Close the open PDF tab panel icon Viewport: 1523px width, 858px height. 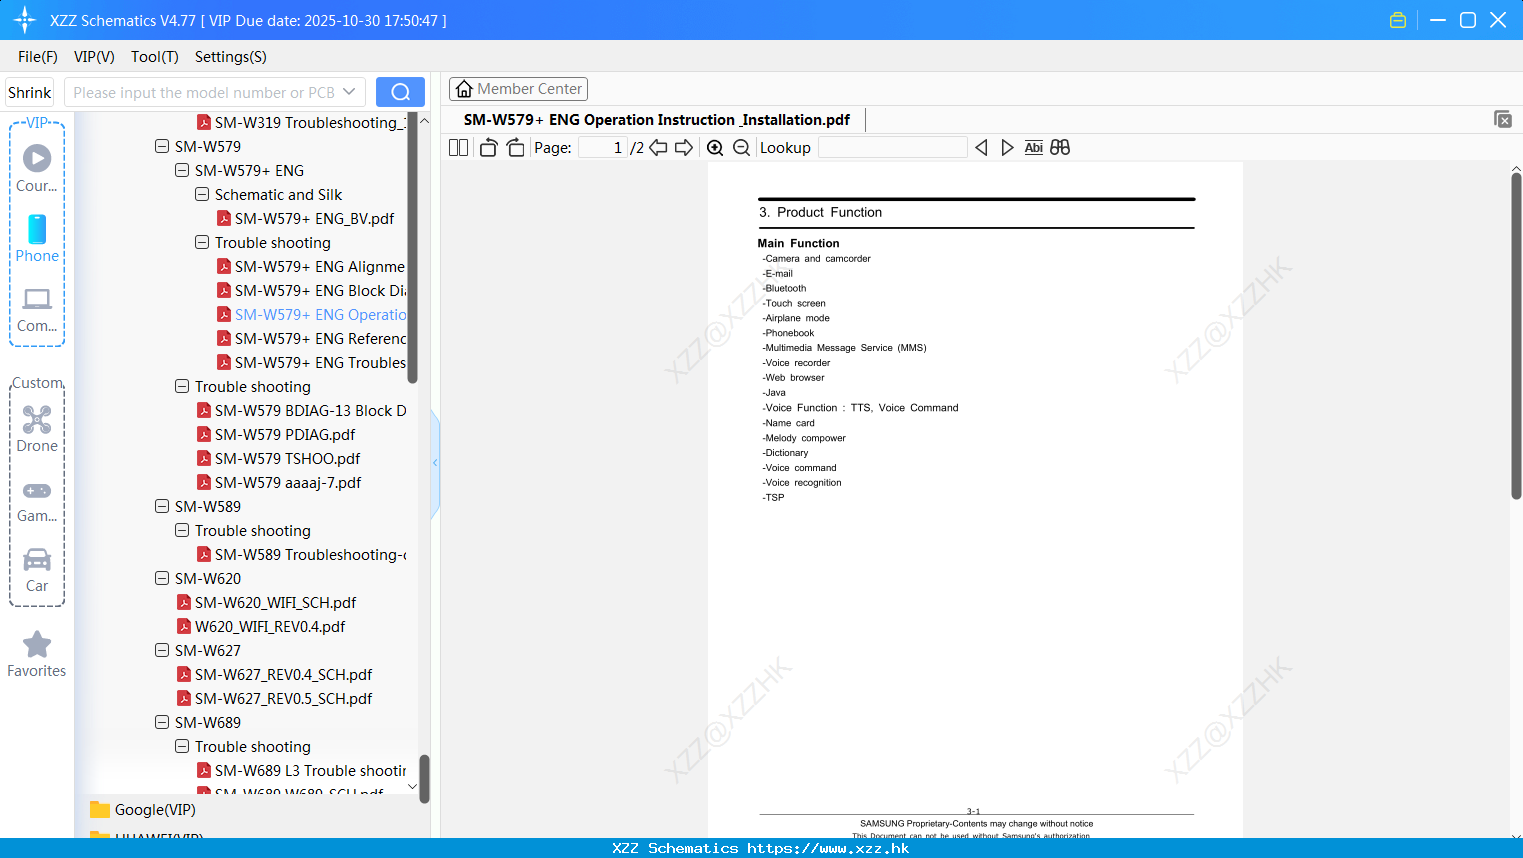click(1503, 119)
